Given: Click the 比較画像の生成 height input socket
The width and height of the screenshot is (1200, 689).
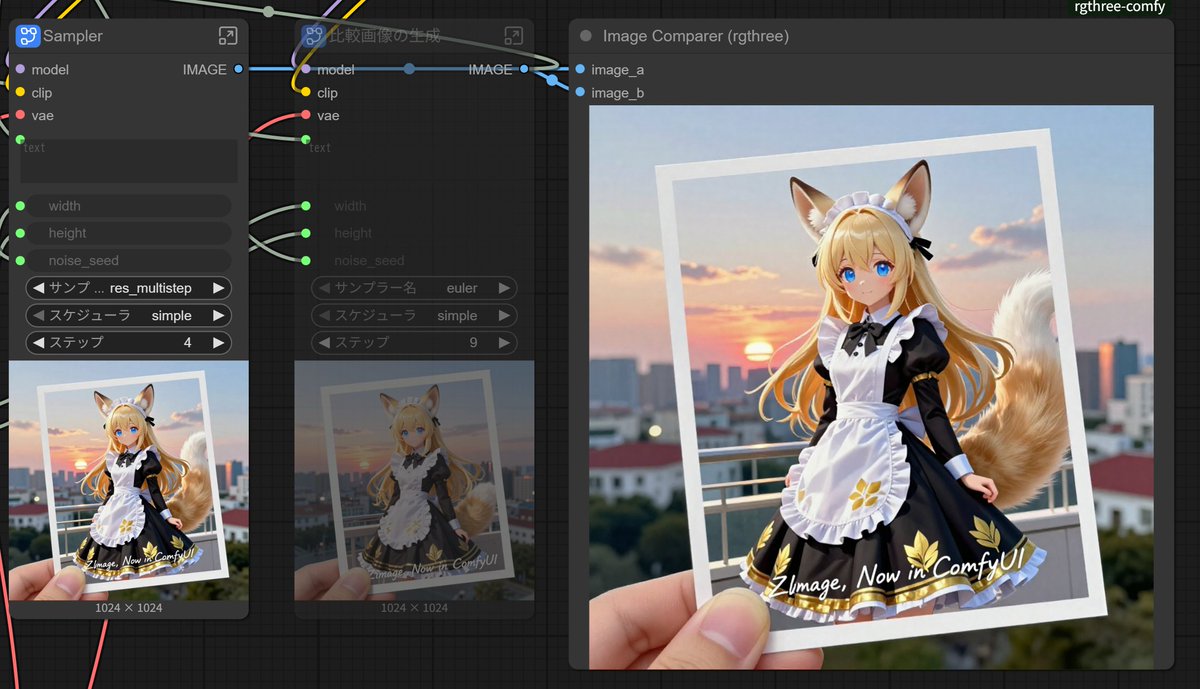Looking at the screenshot, I should tap(306, 233).
